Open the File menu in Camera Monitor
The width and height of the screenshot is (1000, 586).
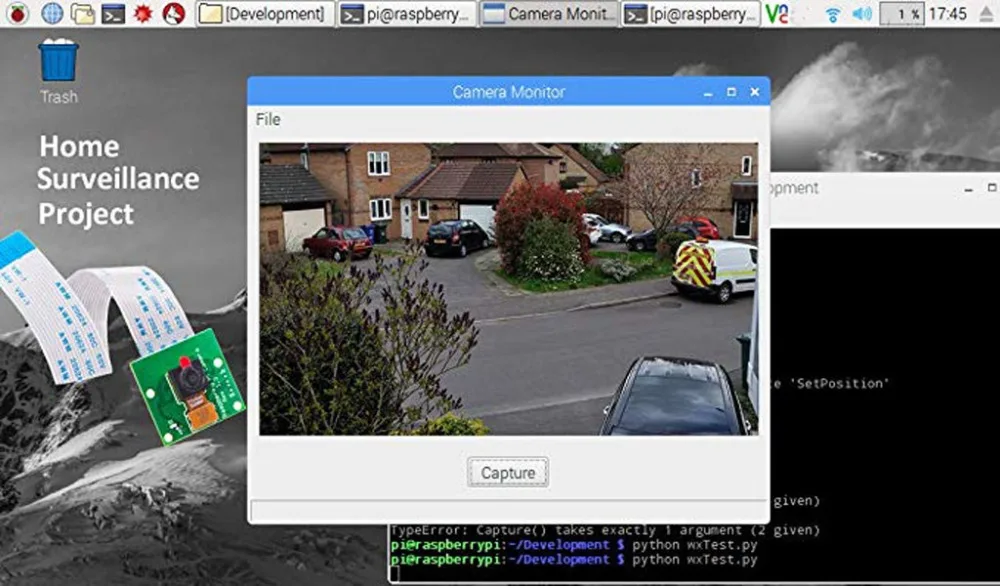point(268,119)
